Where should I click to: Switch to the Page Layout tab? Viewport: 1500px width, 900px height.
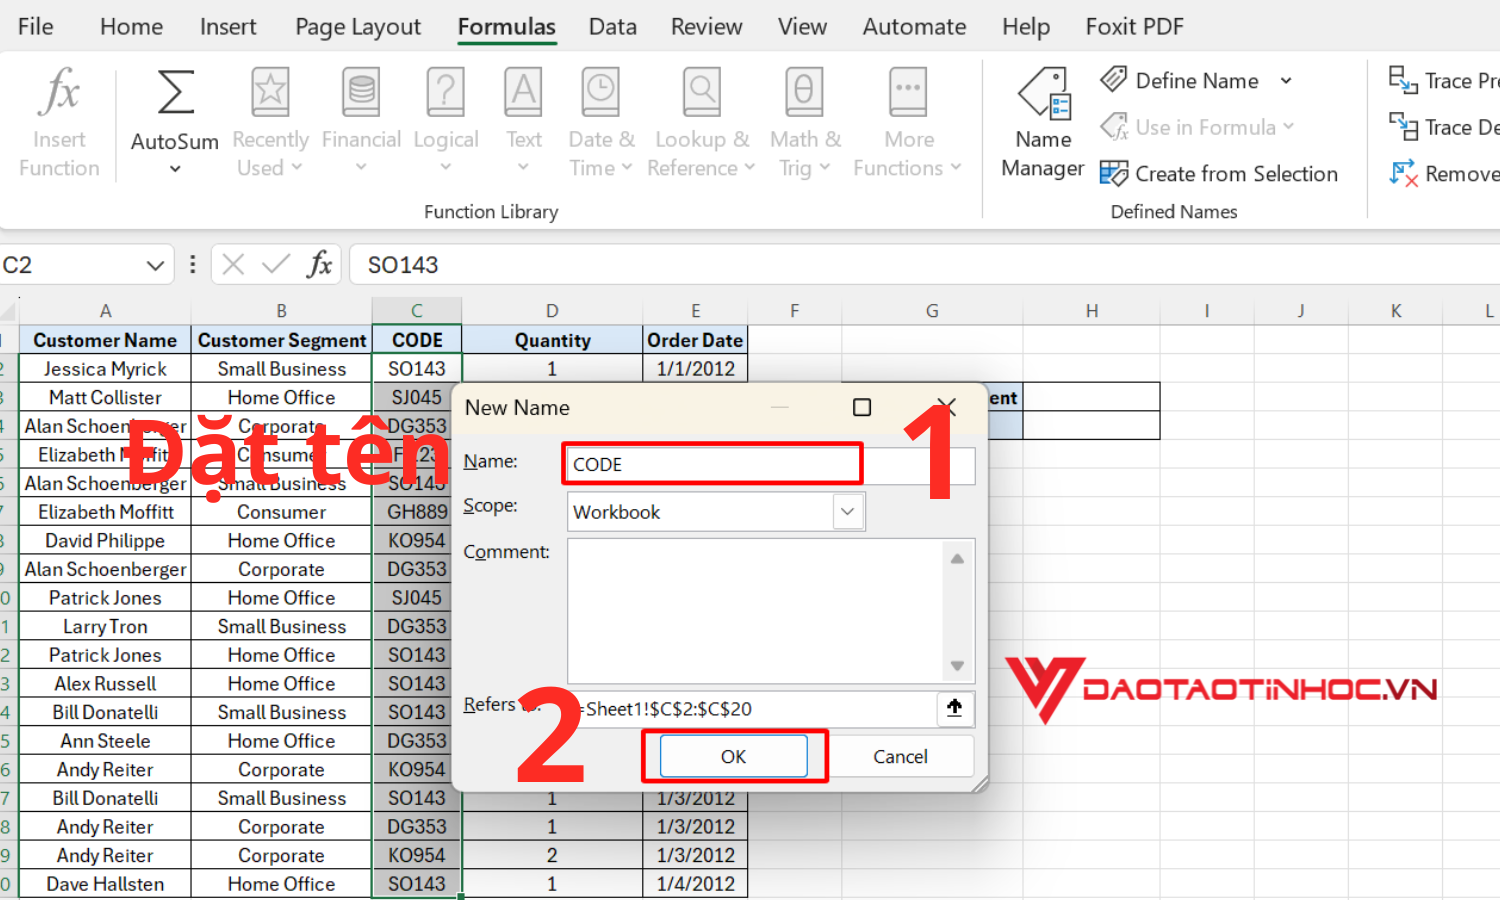(x=358, y=27)
